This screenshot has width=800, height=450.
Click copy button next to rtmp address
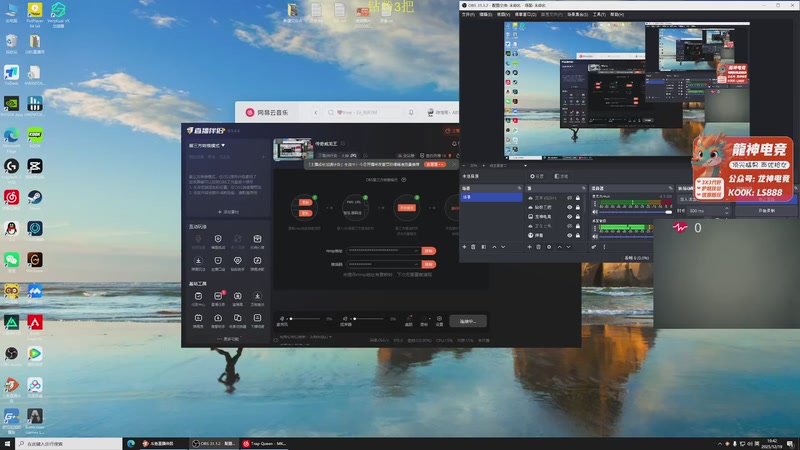click(429, 251)
